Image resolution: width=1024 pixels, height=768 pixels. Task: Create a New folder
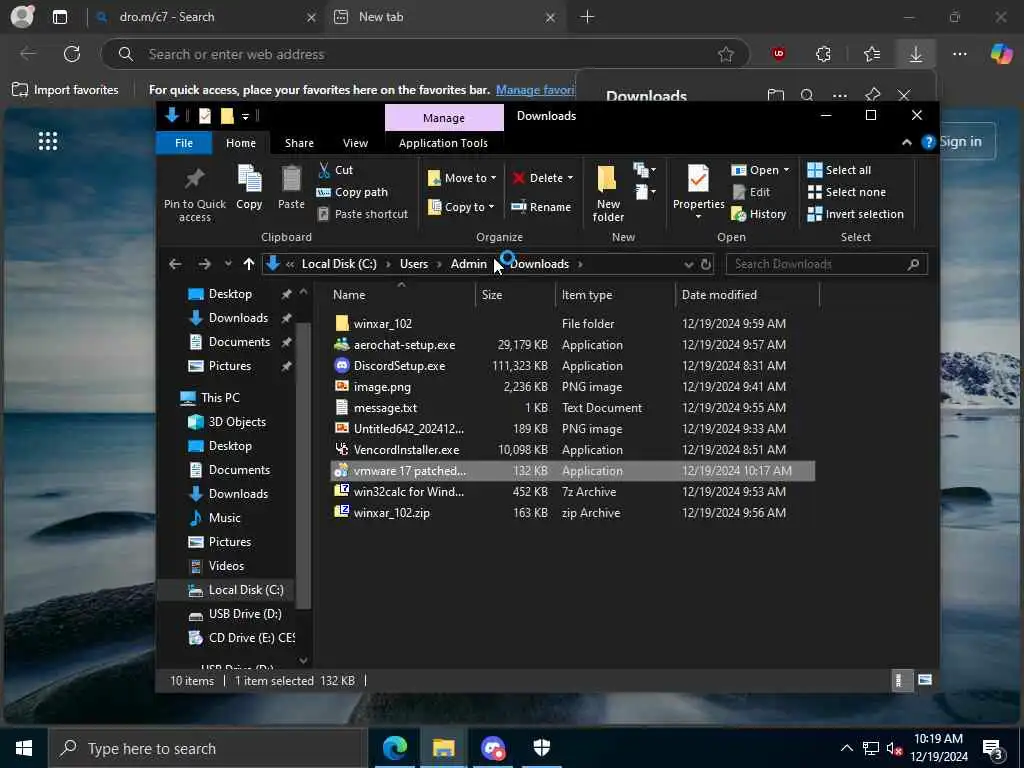(608, 193)
